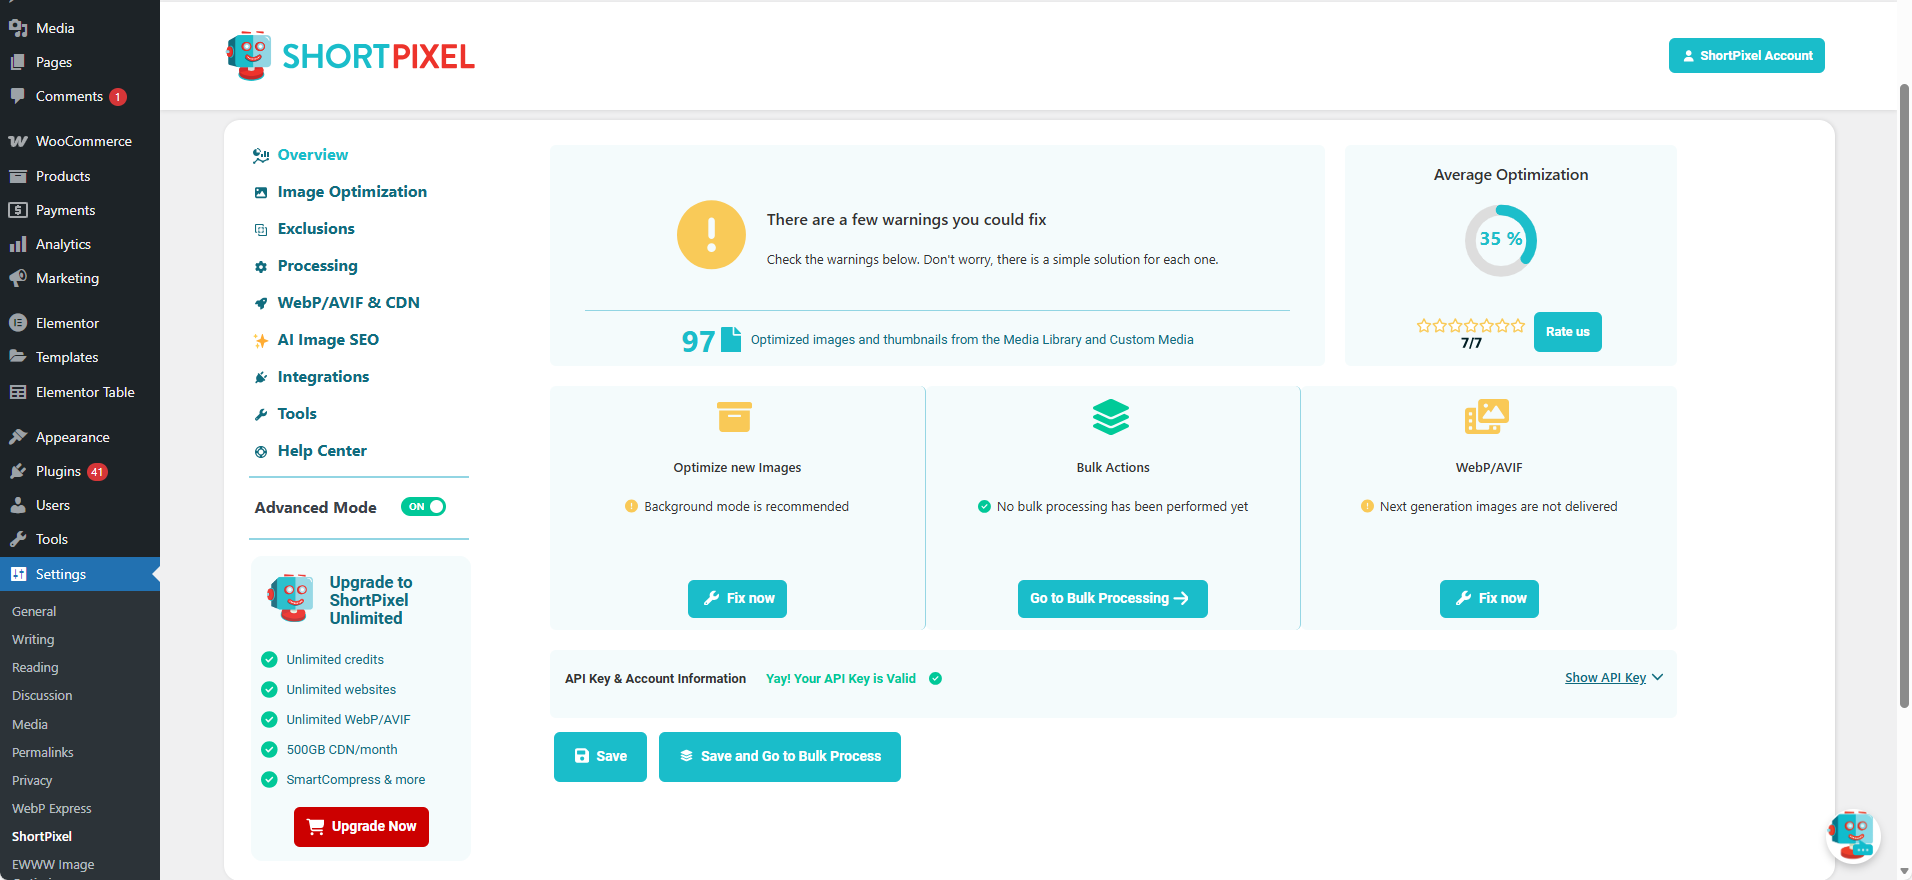The height and width of the screenshot is (880, 1912).
Task: Click the green API key valid checkmark
Action: tap(935, 678)
